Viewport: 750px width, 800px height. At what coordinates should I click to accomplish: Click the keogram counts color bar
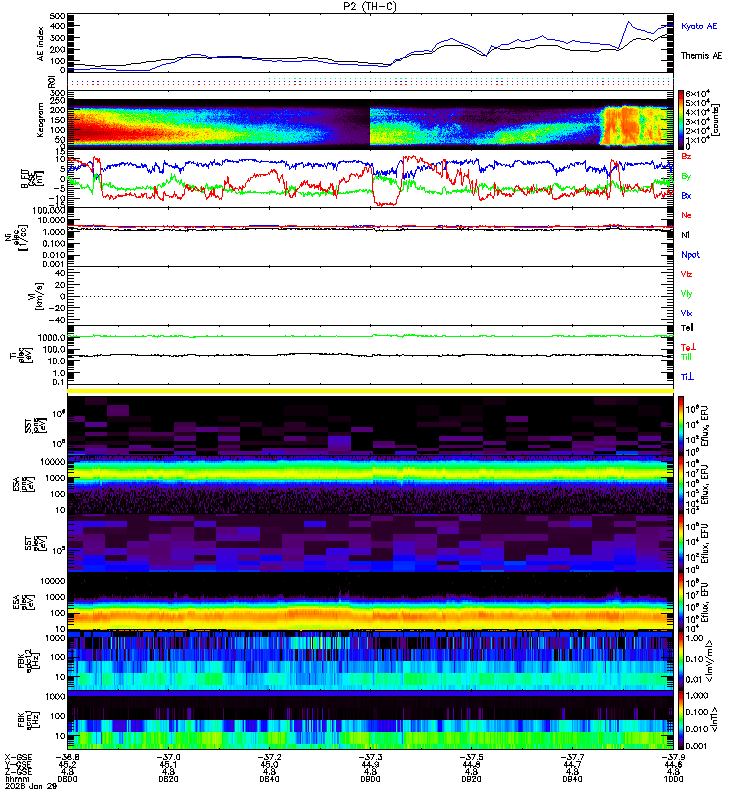click(x=681, y=120)
